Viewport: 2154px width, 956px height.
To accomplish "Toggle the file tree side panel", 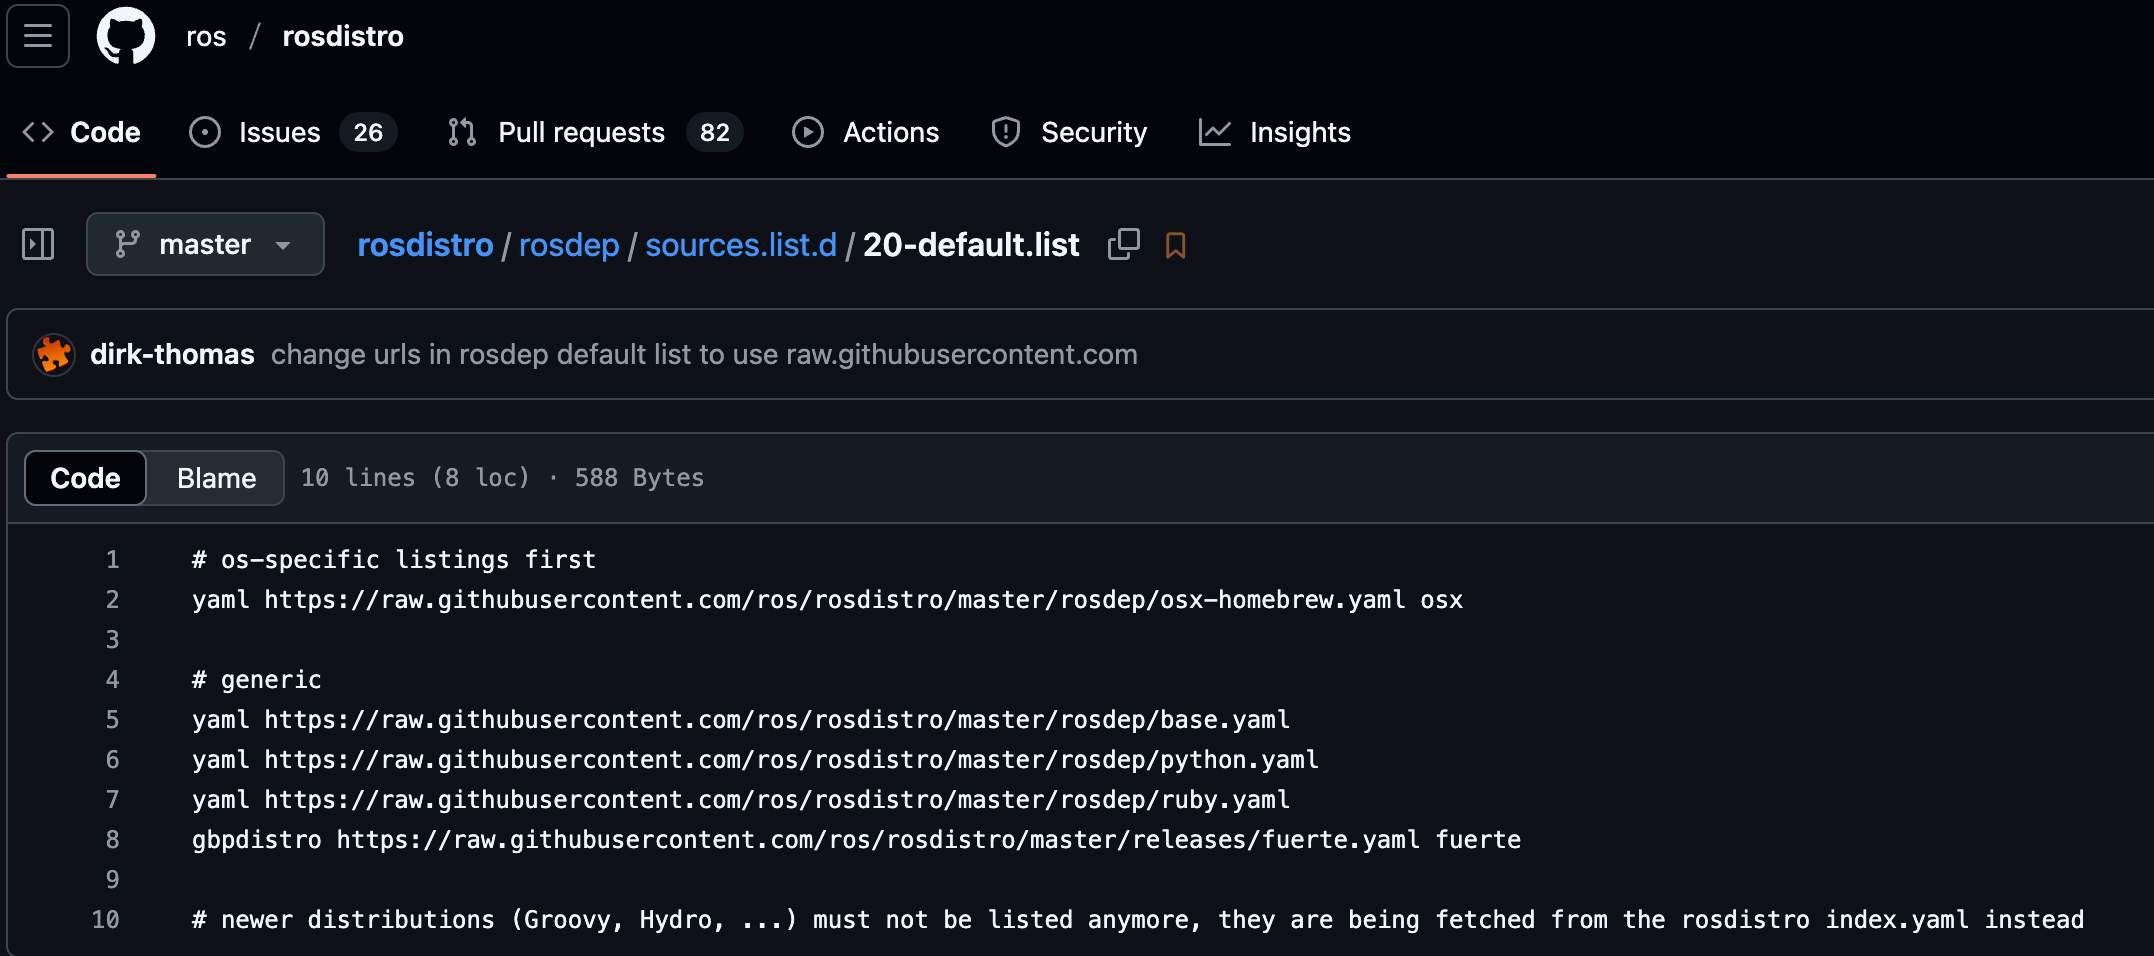I will click(38, 244).
